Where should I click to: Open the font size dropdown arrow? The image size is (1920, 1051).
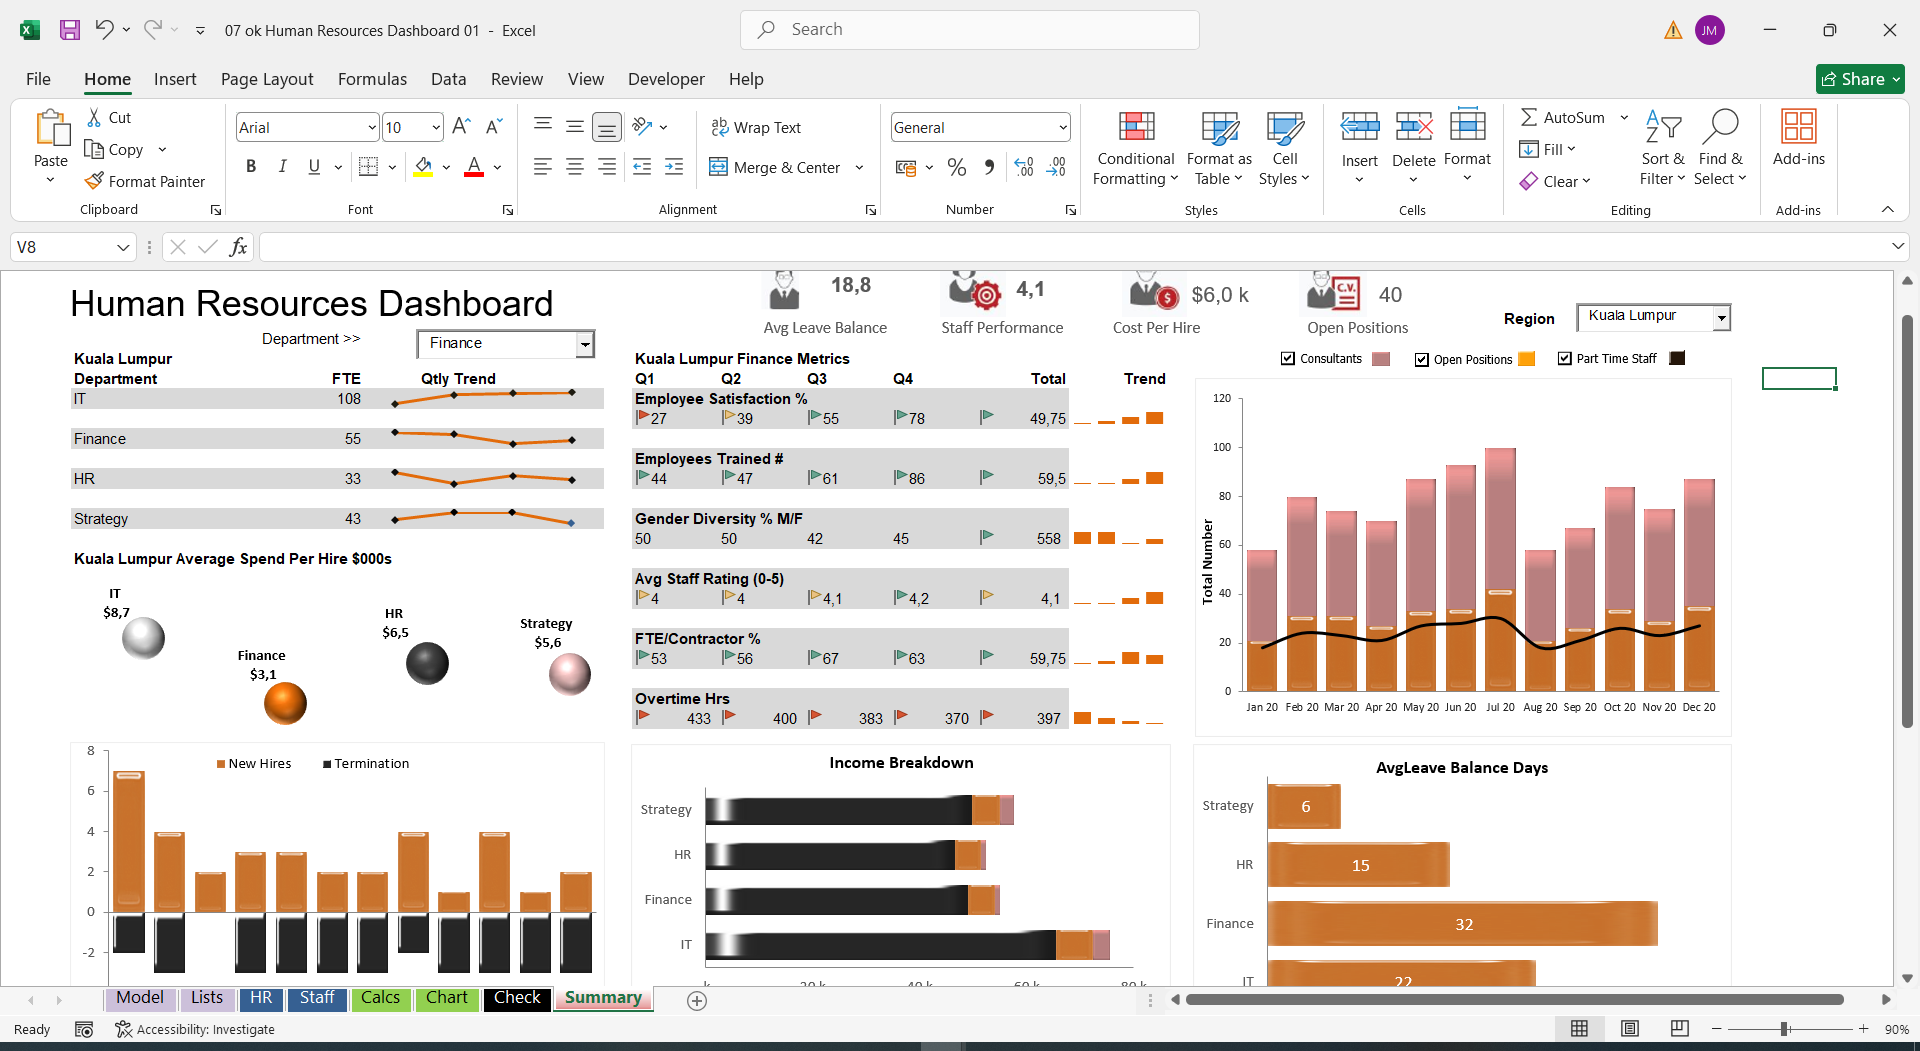[436, 127]
